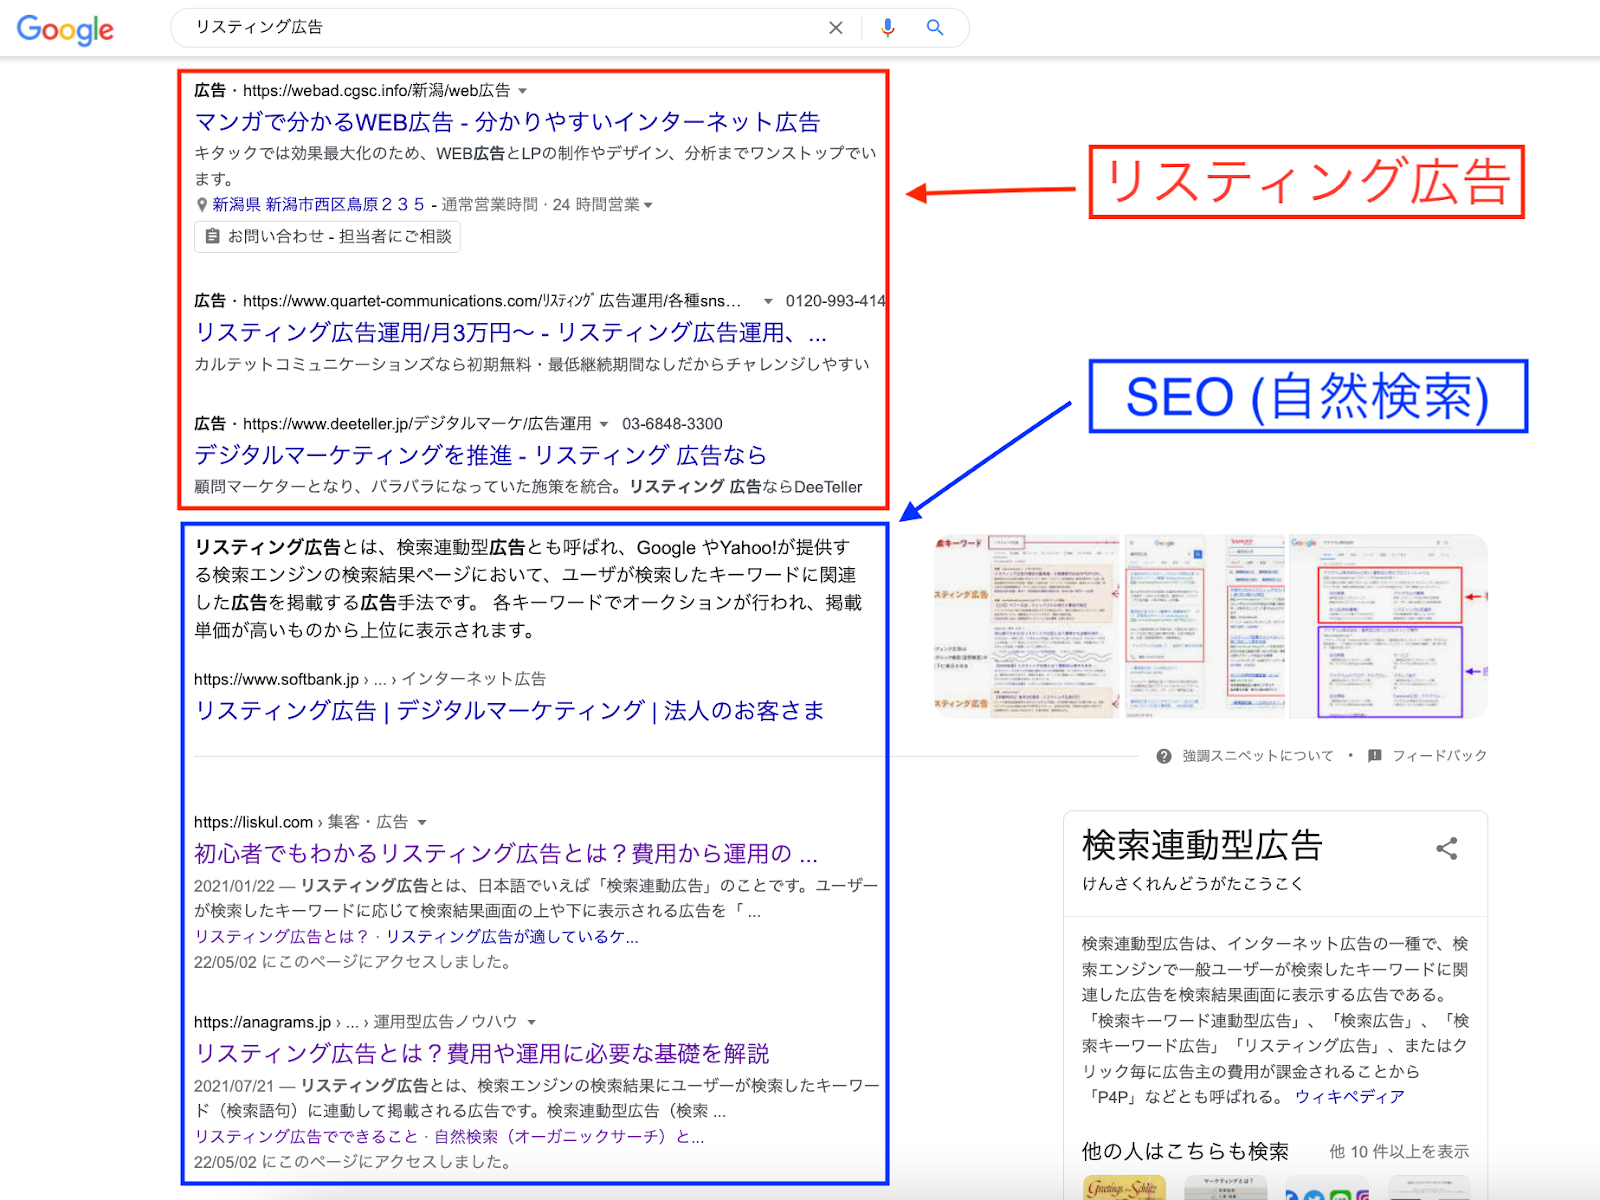Expand the dropdown arrow after deeteller.jp URL
Viewport: 1600px width, 1200px height.
[x=604, y=424]
